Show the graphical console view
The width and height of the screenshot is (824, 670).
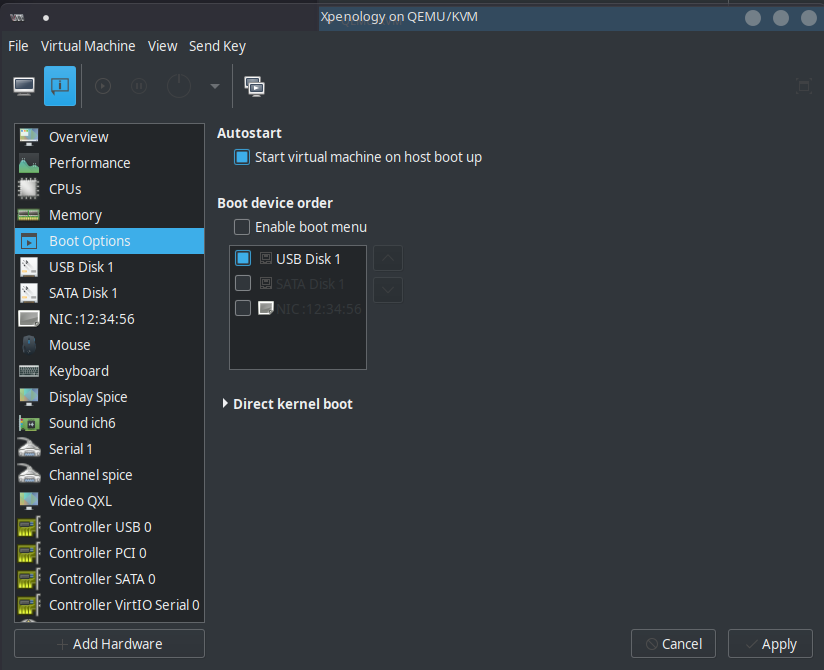(24, 86)
